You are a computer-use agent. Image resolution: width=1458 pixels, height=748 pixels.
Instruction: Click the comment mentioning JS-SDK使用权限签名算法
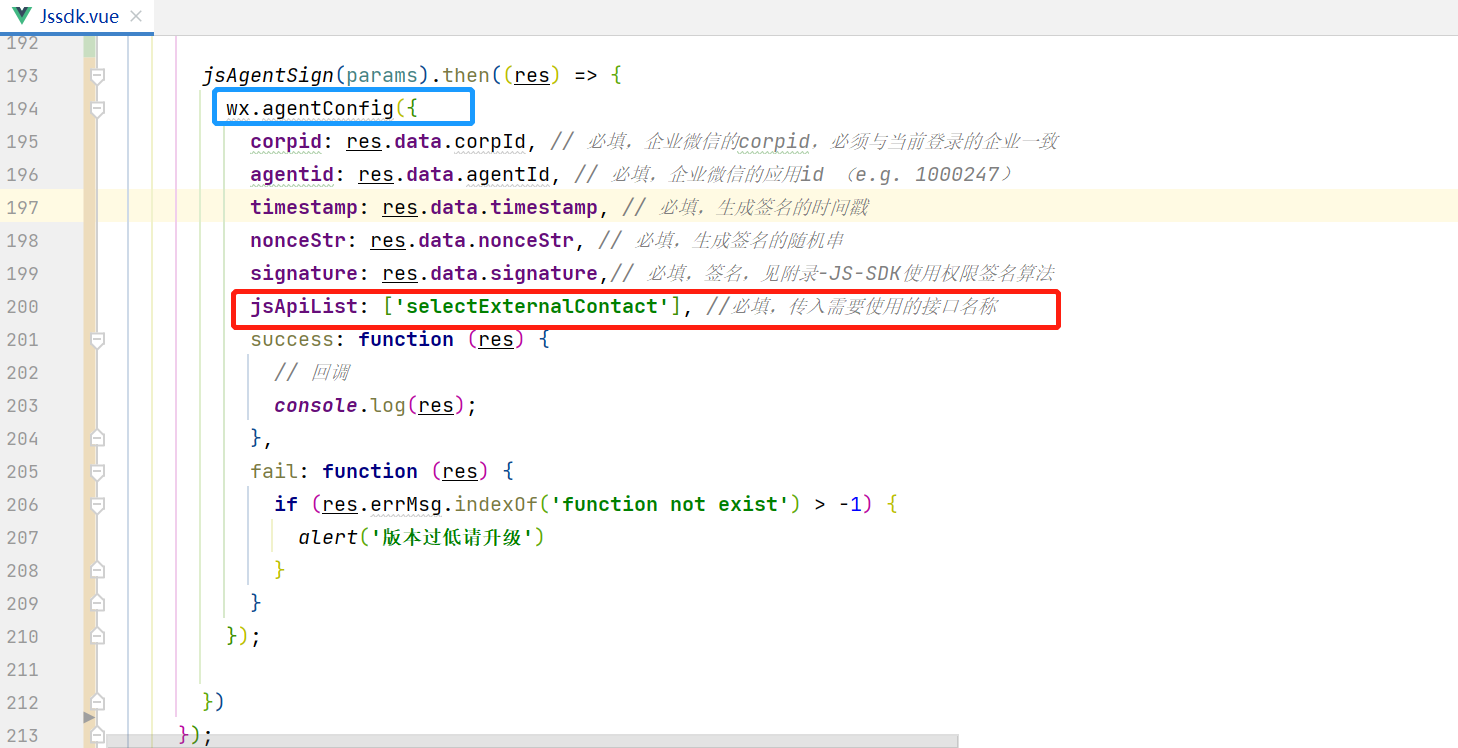tap(833, 273)
